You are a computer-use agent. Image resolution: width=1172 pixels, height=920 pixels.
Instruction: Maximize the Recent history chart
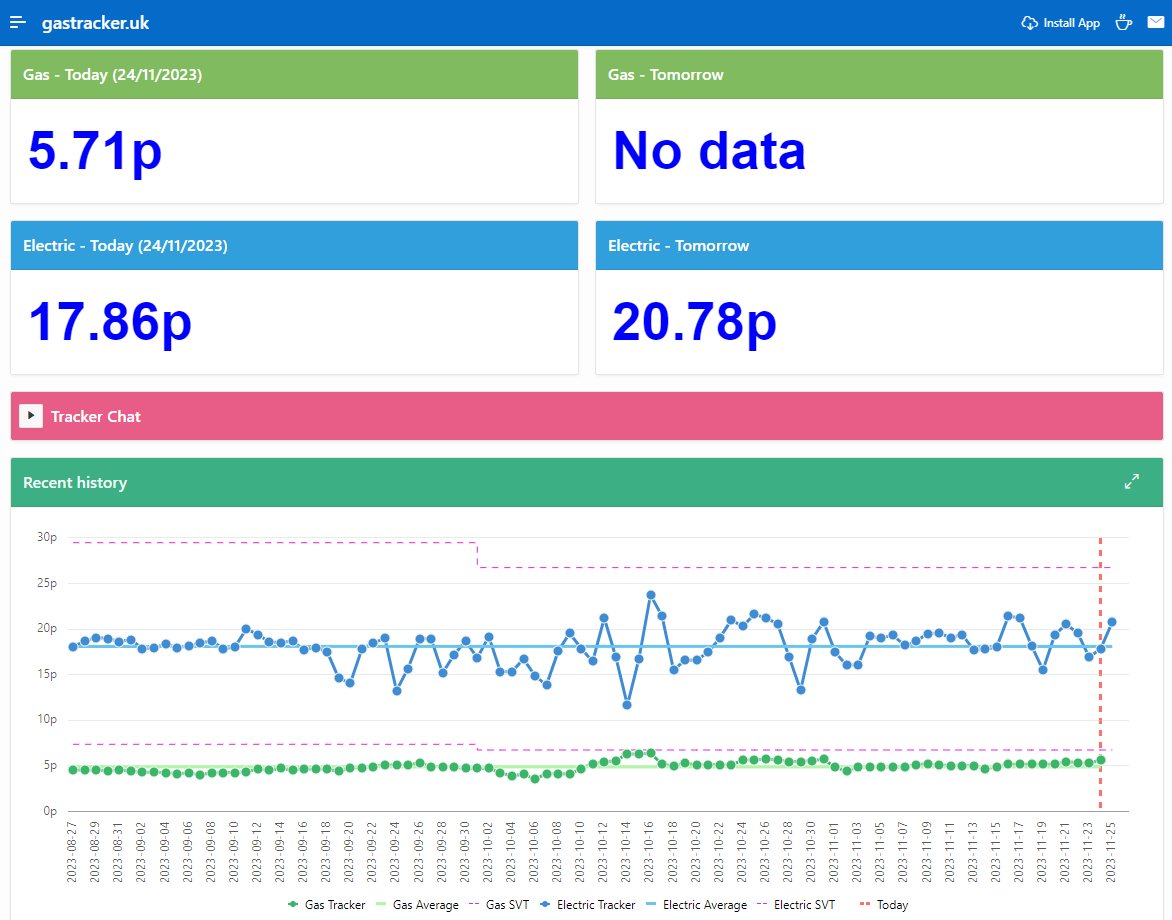[1131, 482]
